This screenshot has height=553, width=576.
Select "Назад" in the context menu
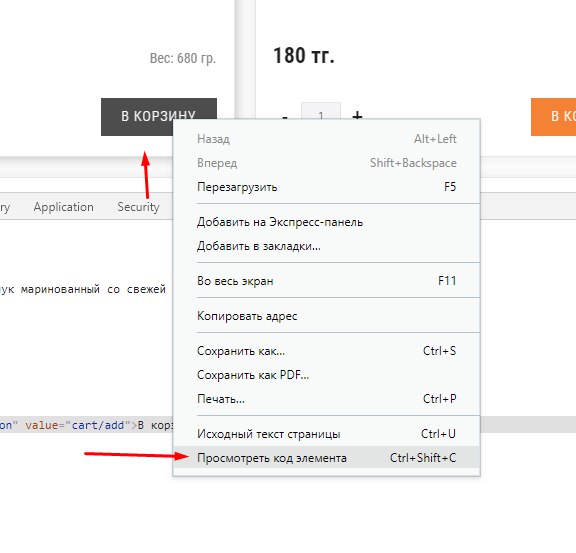point(326,139)
